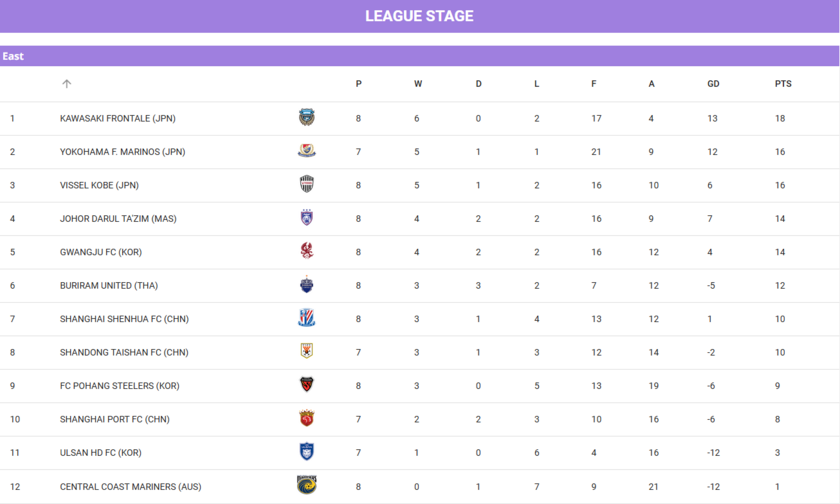Click the Yokohama F. Marinos club crest
Image resolution: width=840 pixels, height=504 pixels.
point(307,152)
